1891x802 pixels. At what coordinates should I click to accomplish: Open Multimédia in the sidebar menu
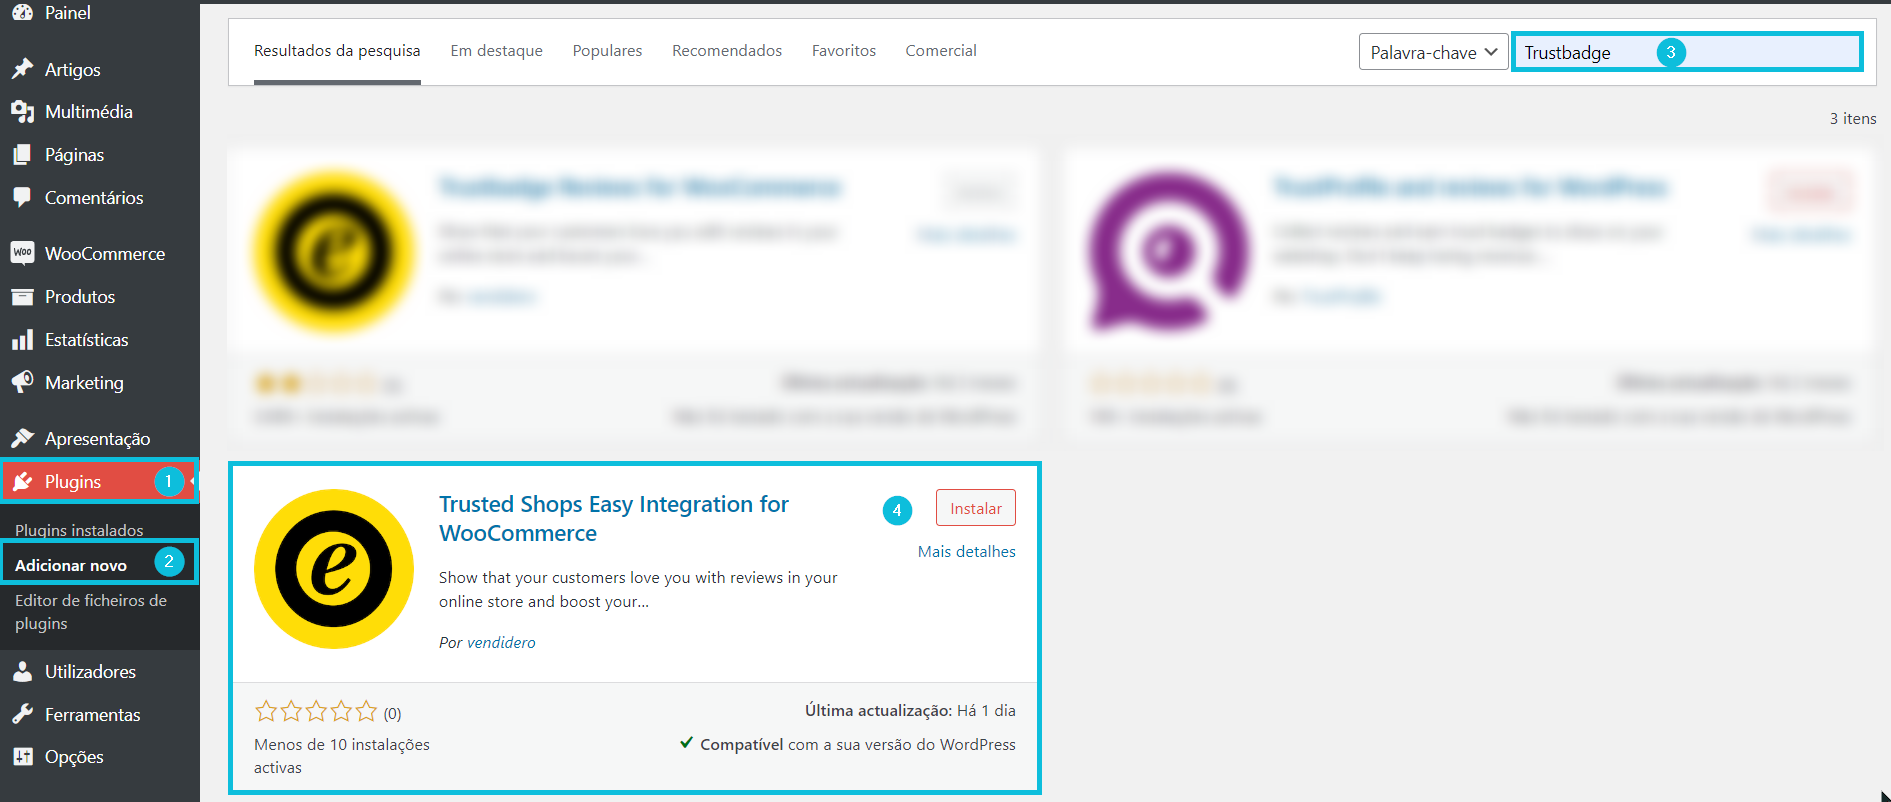pyautogui.click(x=89, y=112)
